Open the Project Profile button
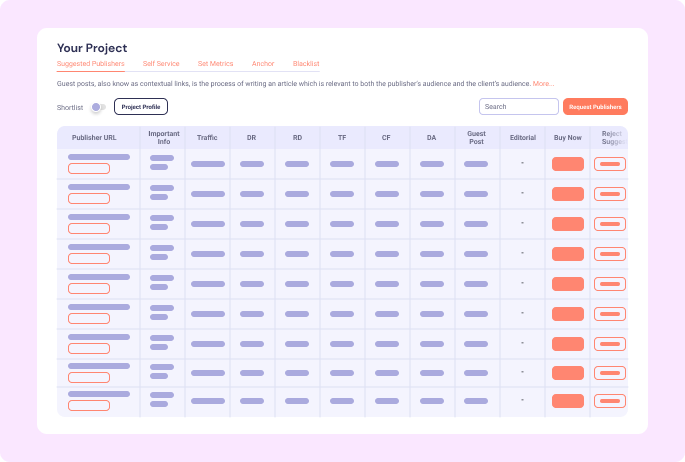The image size is (685, 462). (x=141, y=107)
